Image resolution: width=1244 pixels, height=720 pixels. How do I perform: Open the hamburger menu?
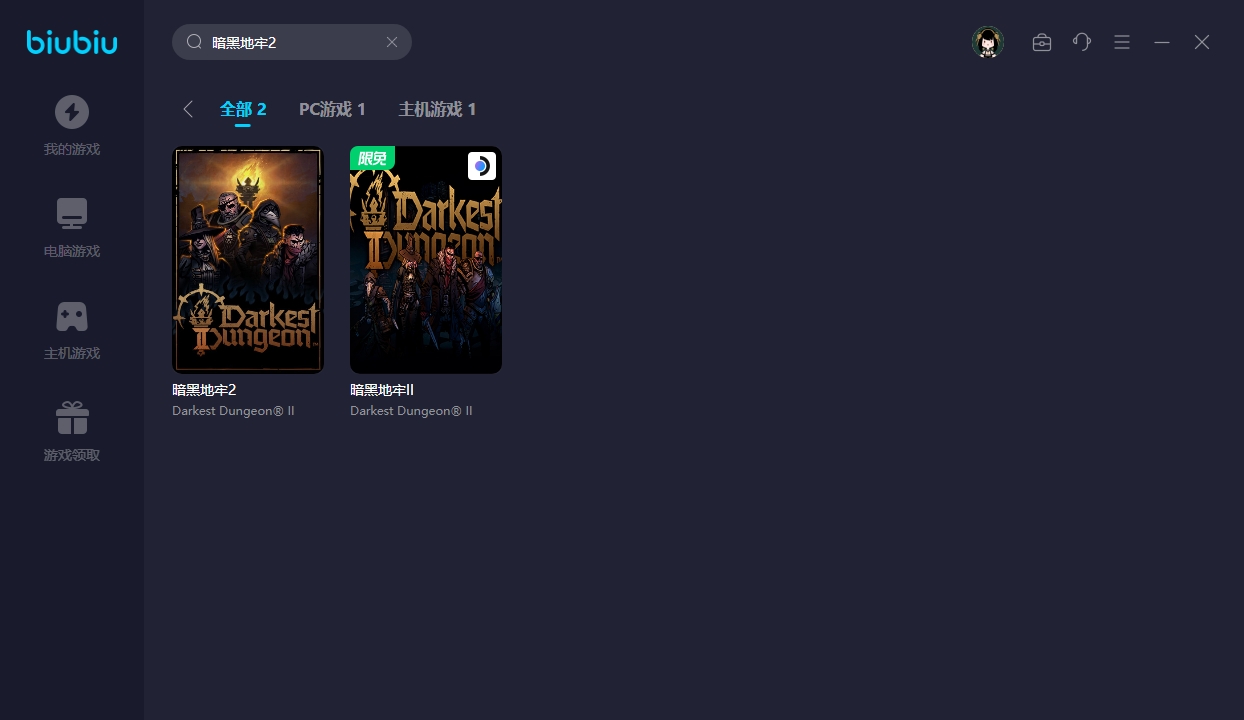(1122, 42)
